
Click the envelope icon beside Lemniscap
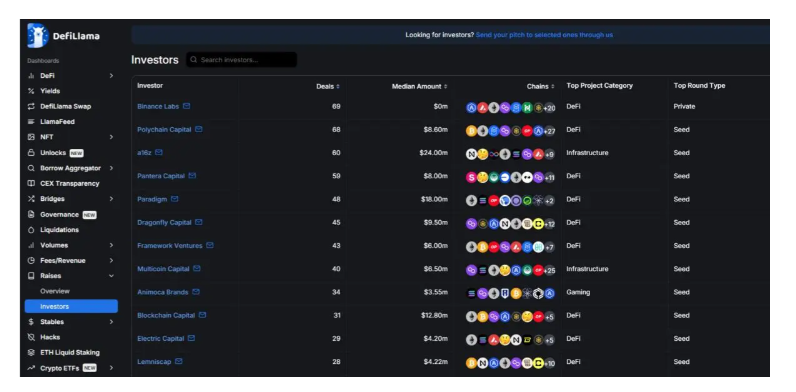(179, 362)
